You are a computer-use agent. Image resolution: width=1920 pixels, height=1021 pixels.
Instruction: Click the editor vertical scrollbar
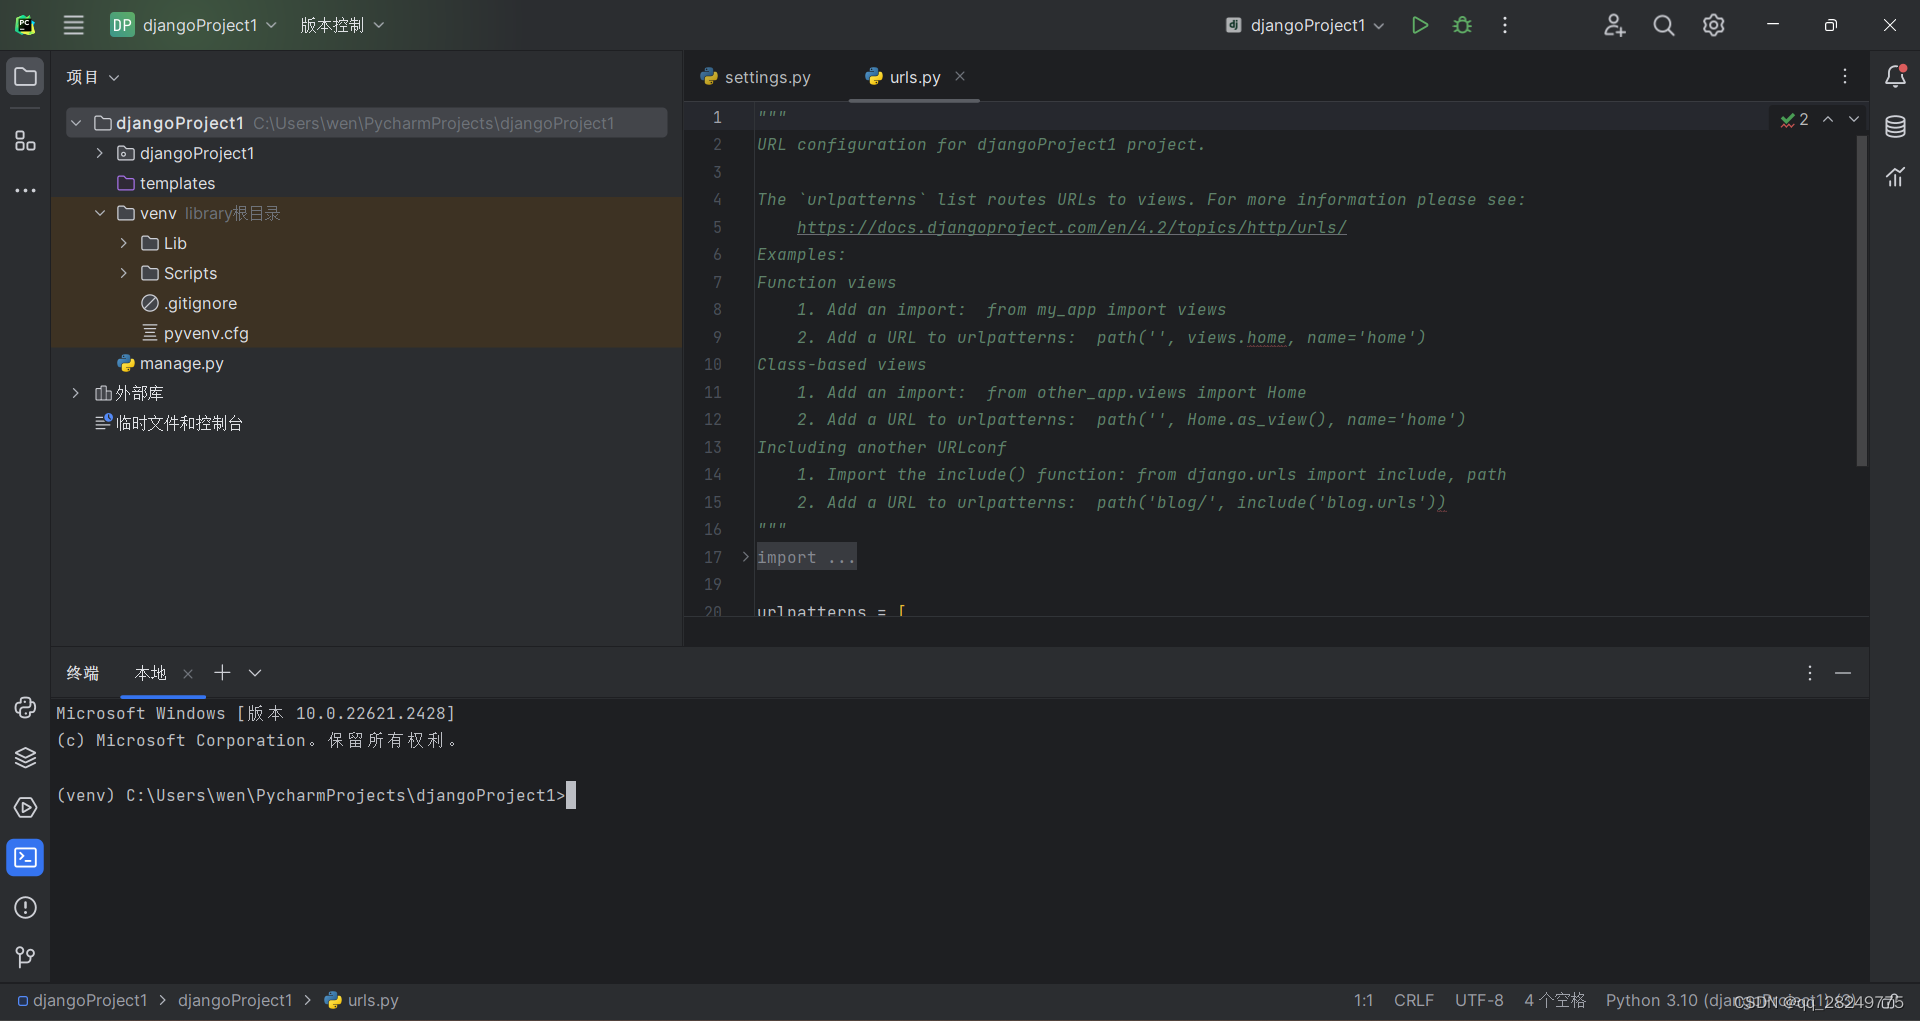1861,300
